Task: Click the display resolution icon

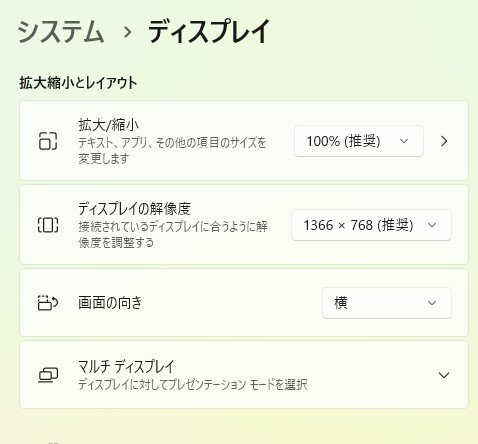Action: (x=48, y=225)
